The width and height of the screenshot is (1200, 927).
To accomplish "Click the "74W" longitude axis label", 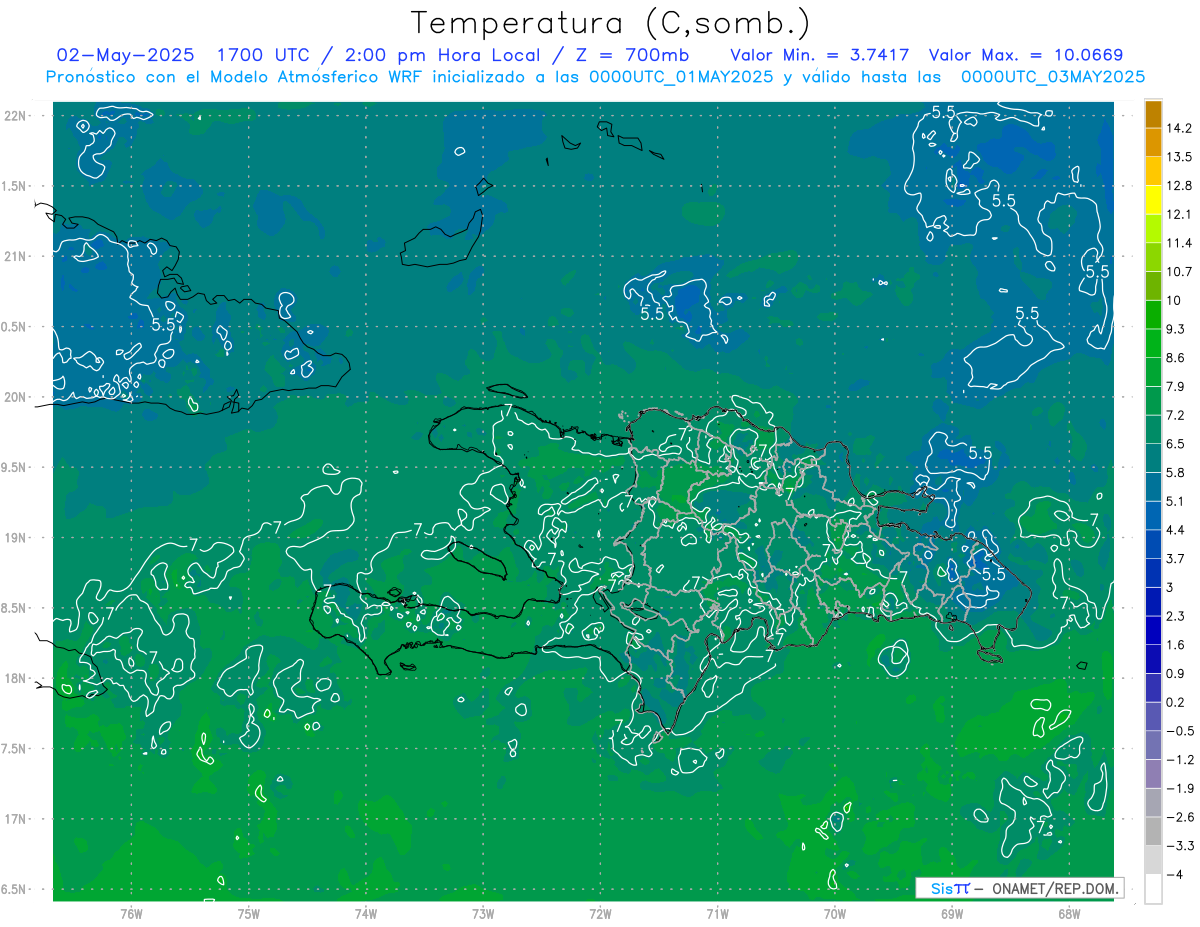I will [x=366, y=914].
